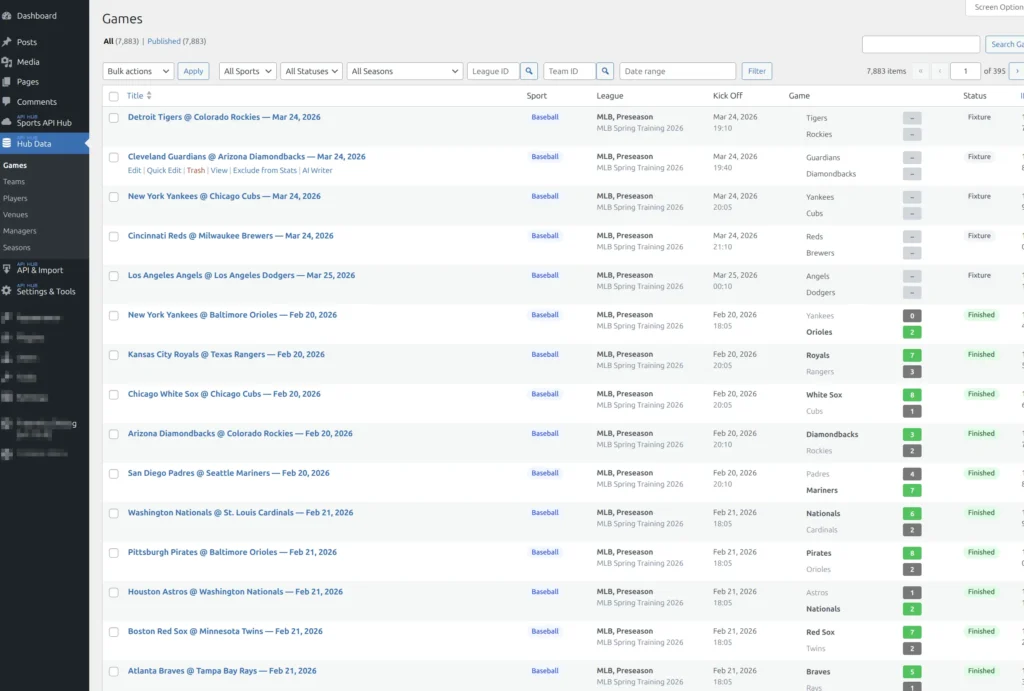Click Trash link under Cleveland Guardians game

click(x=196, y=170)
